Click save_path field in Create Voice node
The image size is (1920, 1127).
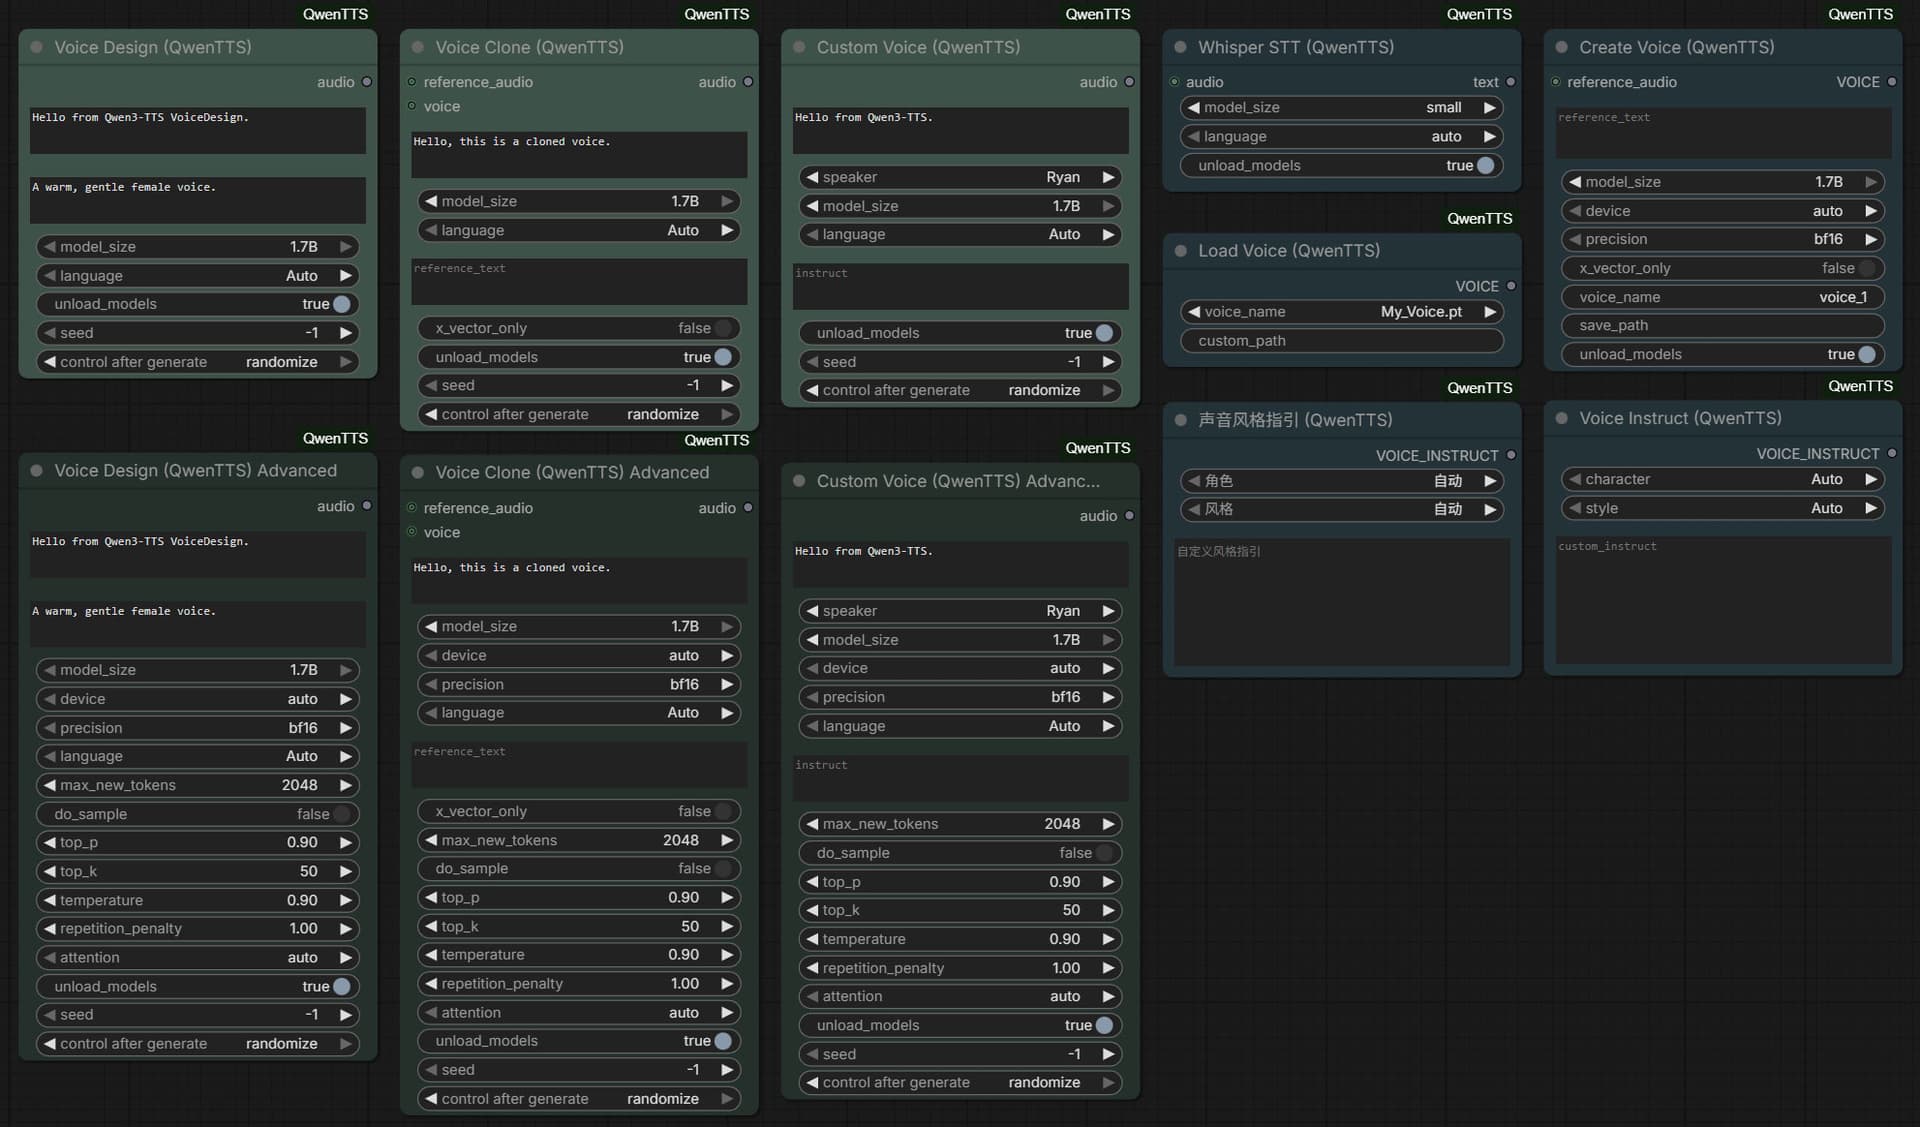tap(1723, 326)
